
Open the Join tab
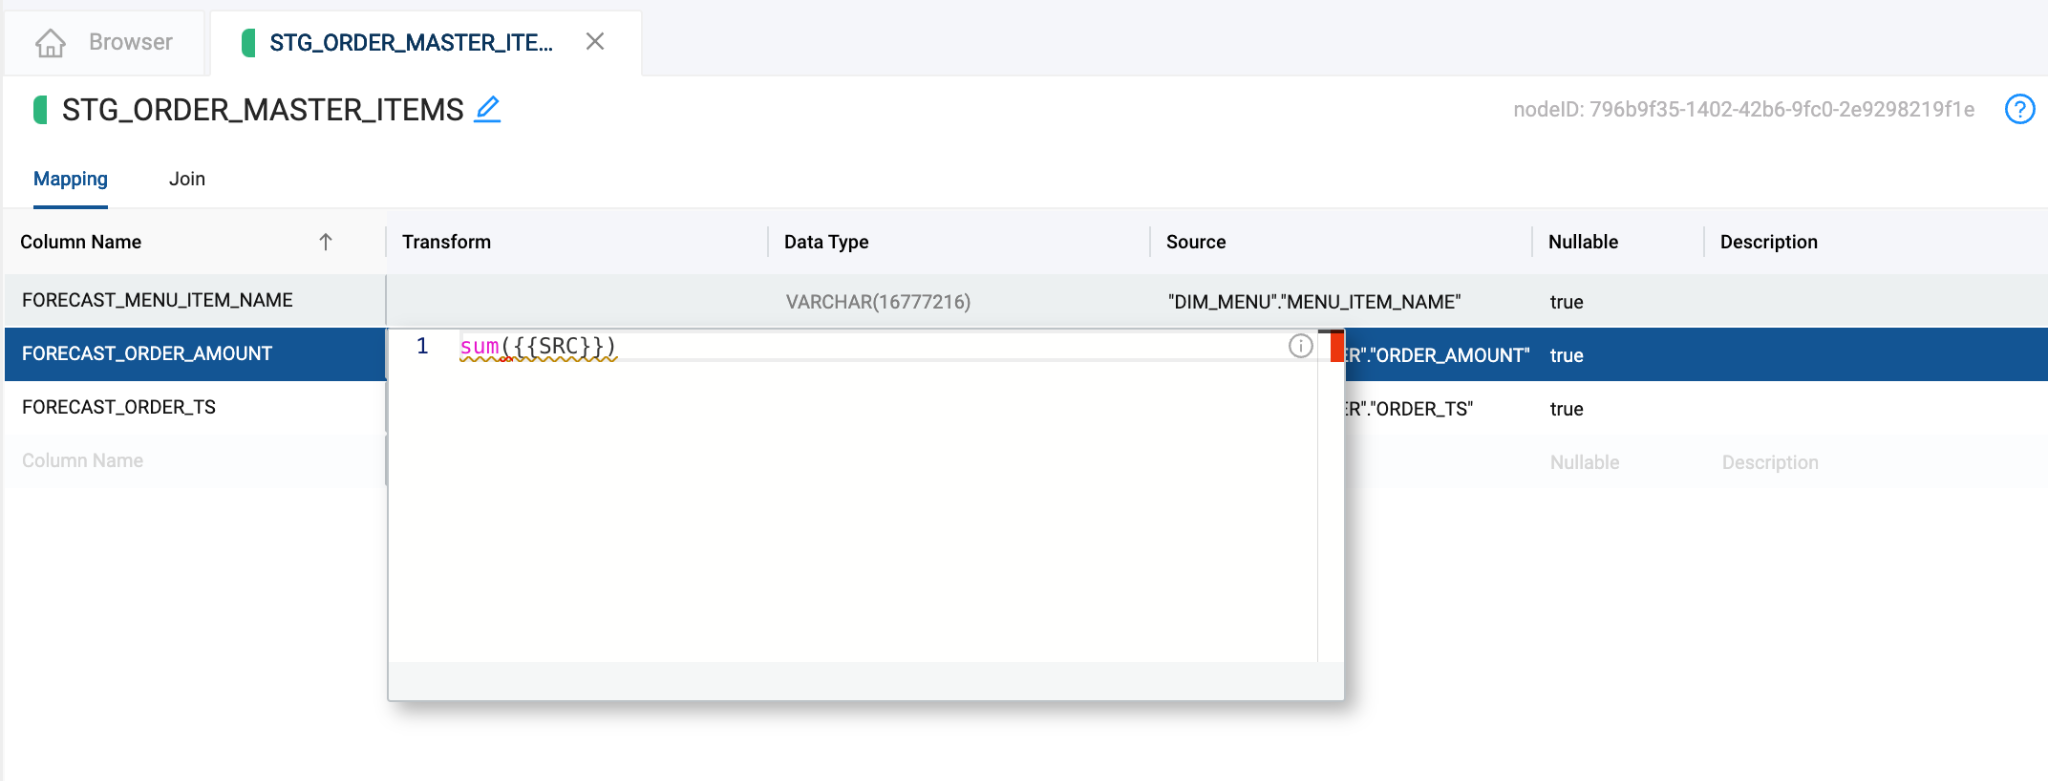pyautogui.click(x=187, y=179)
